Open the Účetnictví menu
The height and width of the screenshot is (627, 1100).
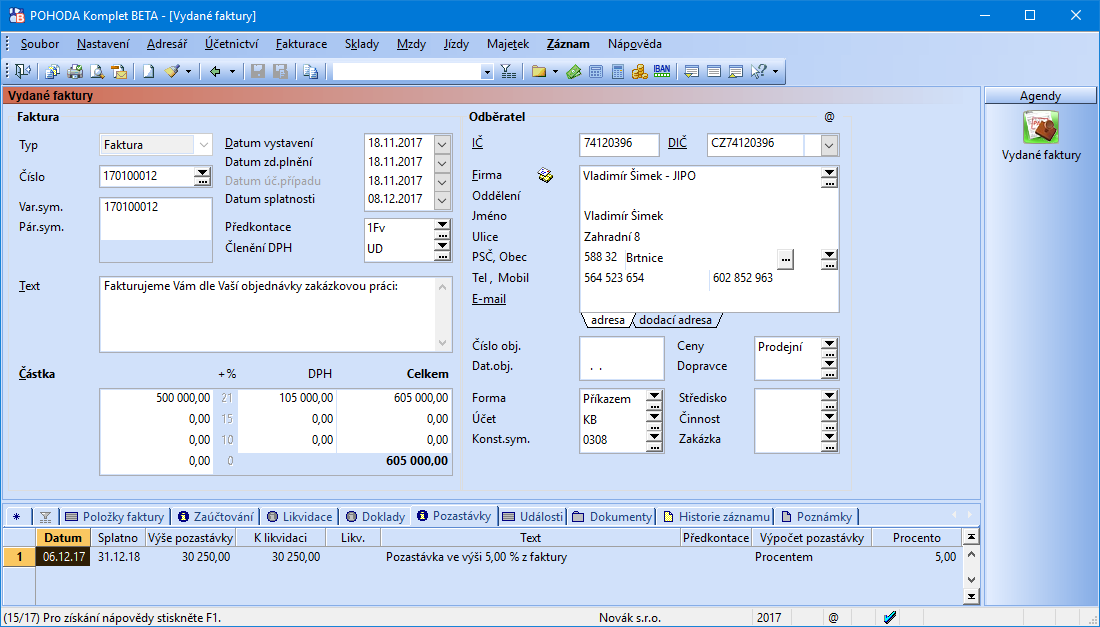tap(232, 43)
